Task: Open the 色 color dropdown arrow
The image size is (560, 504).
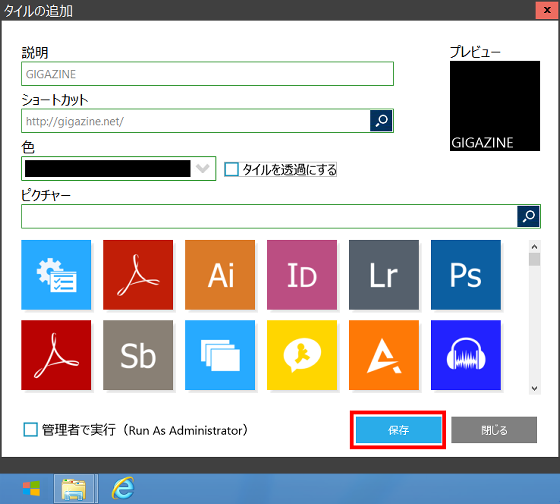Action: (x=202, y=168)
